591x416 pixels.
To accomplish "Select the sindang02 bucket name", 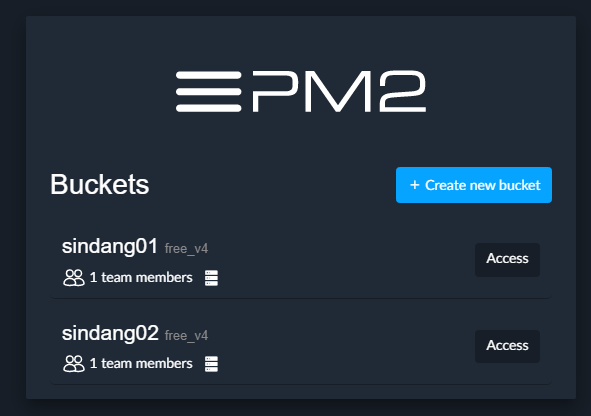I will 110,333.
